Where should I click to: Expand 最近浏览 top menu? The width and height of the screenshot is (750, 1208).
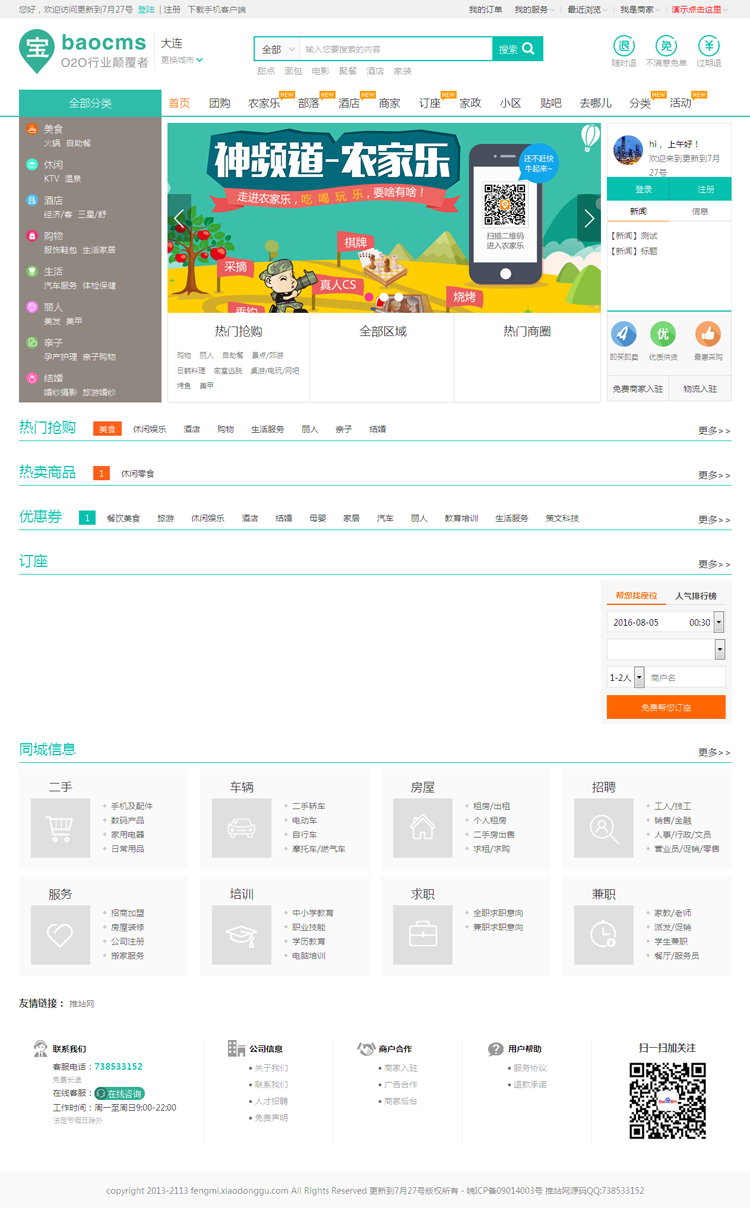tap(587, 9)
